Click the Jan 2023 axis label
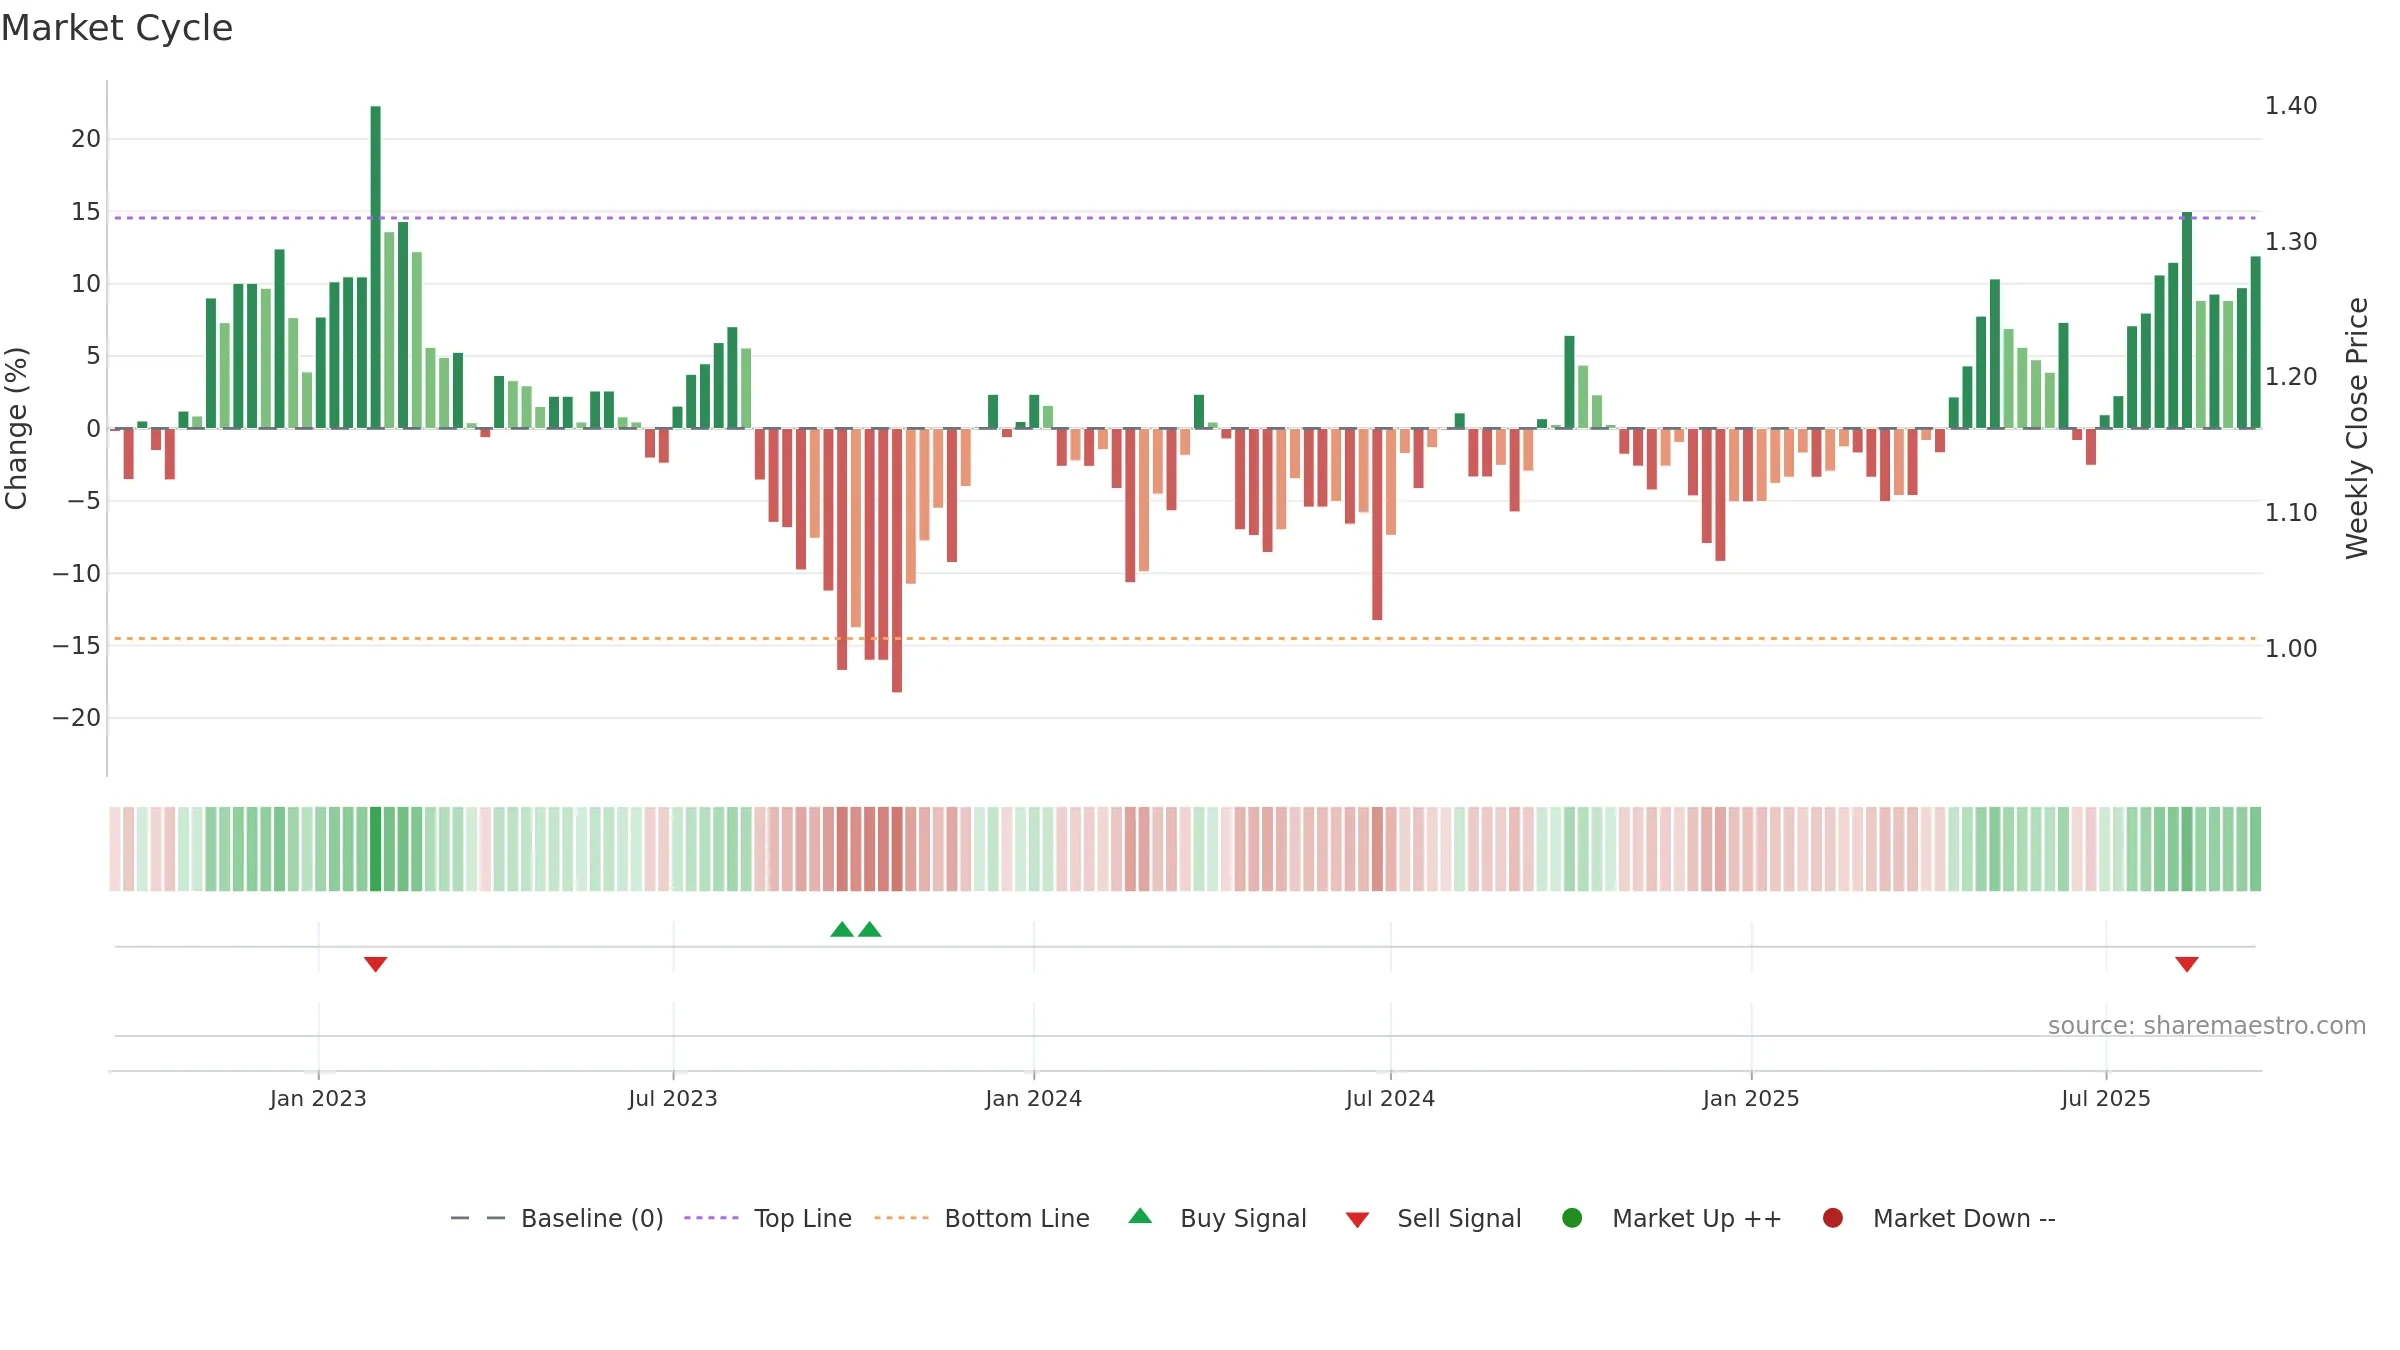The height and width of the screenshot is (1350, 2400). click(318, 1098)
